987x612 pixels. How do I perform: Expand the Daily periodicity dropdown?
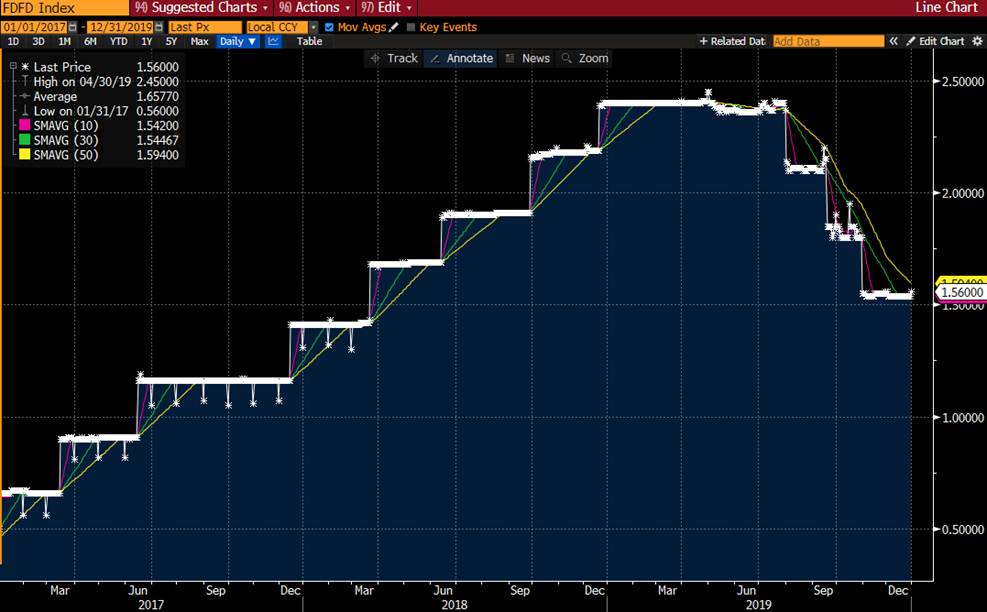click(x=238, y=42)
